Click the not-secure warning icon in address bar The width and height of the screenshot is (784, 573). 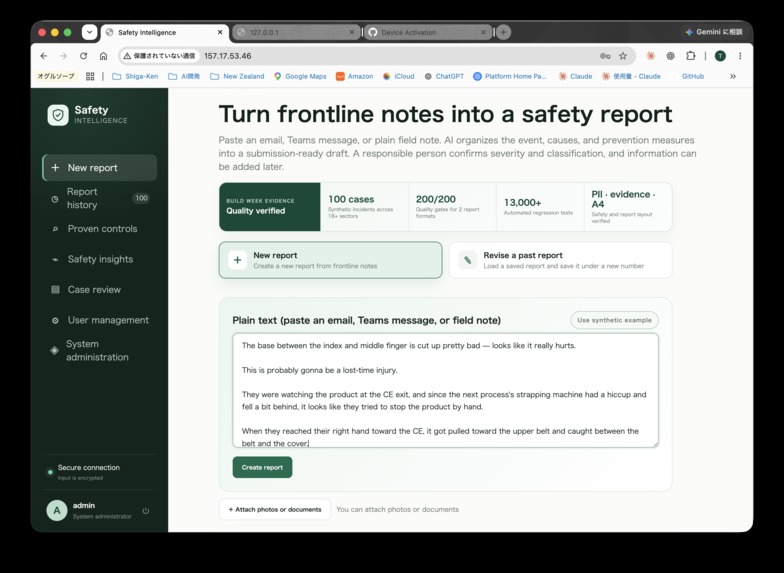point(127,56)
